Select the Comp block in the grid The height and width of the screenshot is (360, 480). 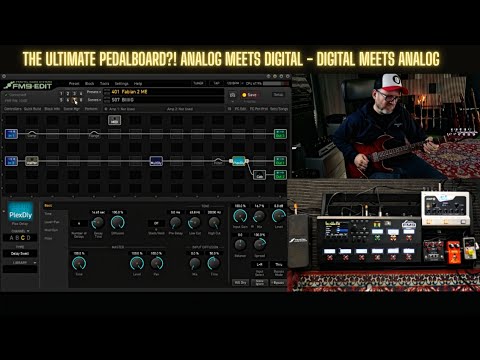[32, 134]
